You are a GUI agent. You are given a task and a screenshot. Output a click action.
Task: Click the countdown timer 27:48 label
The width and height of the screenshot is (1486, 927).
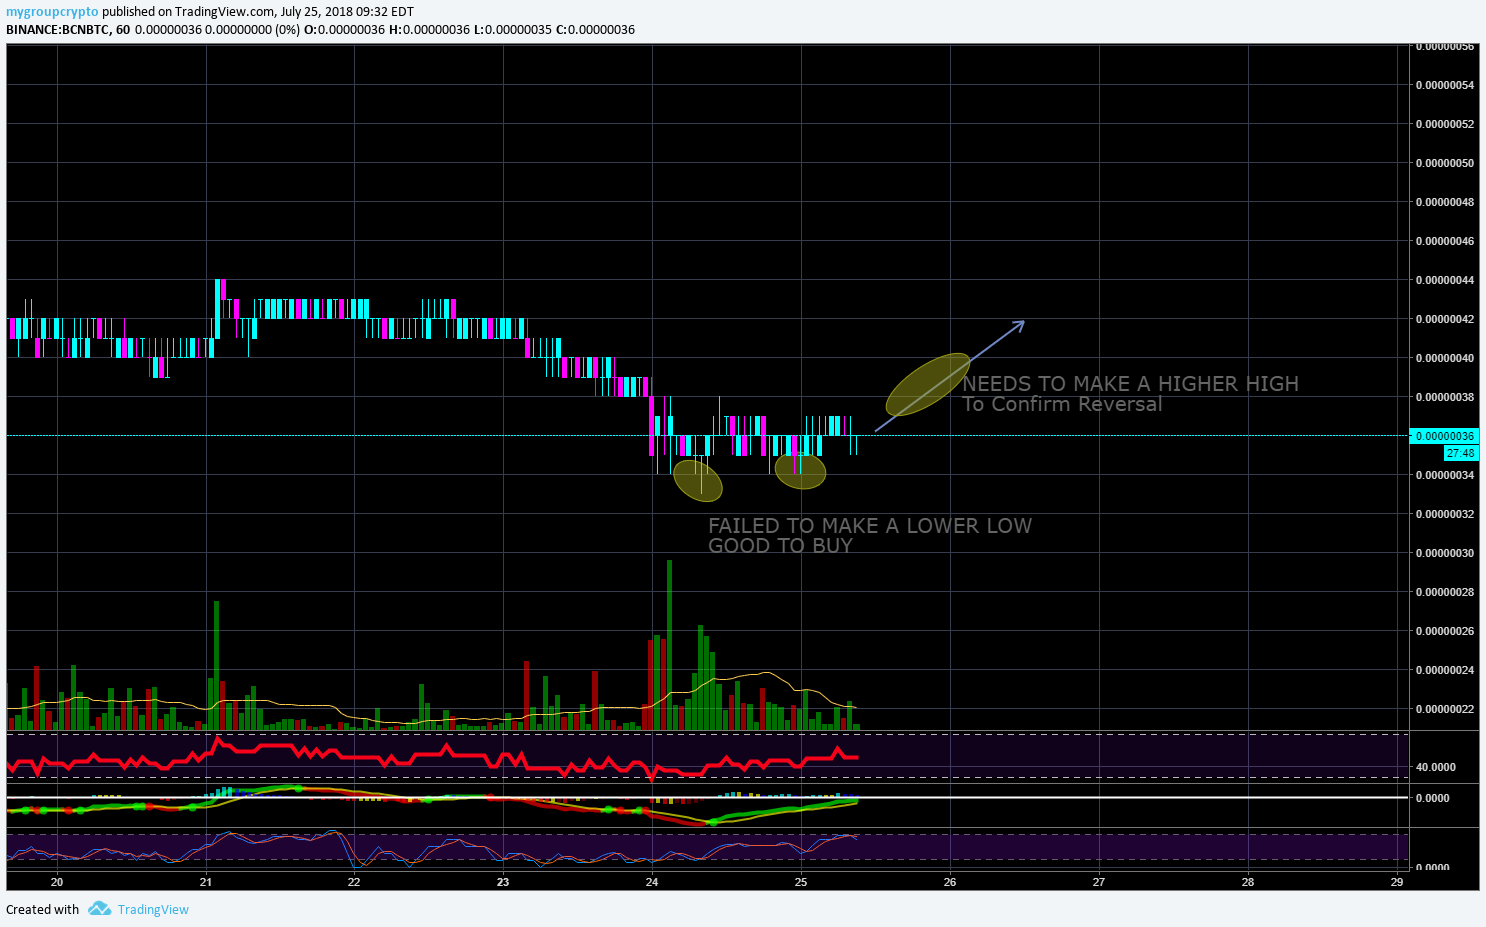click(x=1460, y=453)
